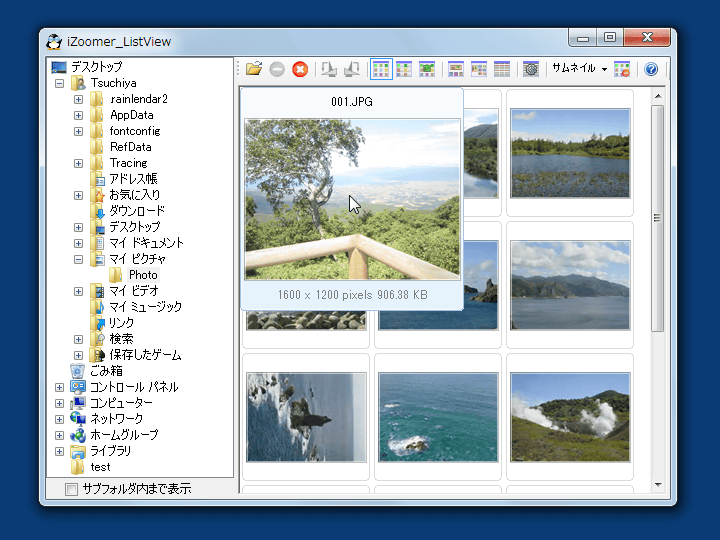Viewport: 720px width, 540px height.
Task: Click the grid icon with orange badge
Action: (x=622, y=69)
